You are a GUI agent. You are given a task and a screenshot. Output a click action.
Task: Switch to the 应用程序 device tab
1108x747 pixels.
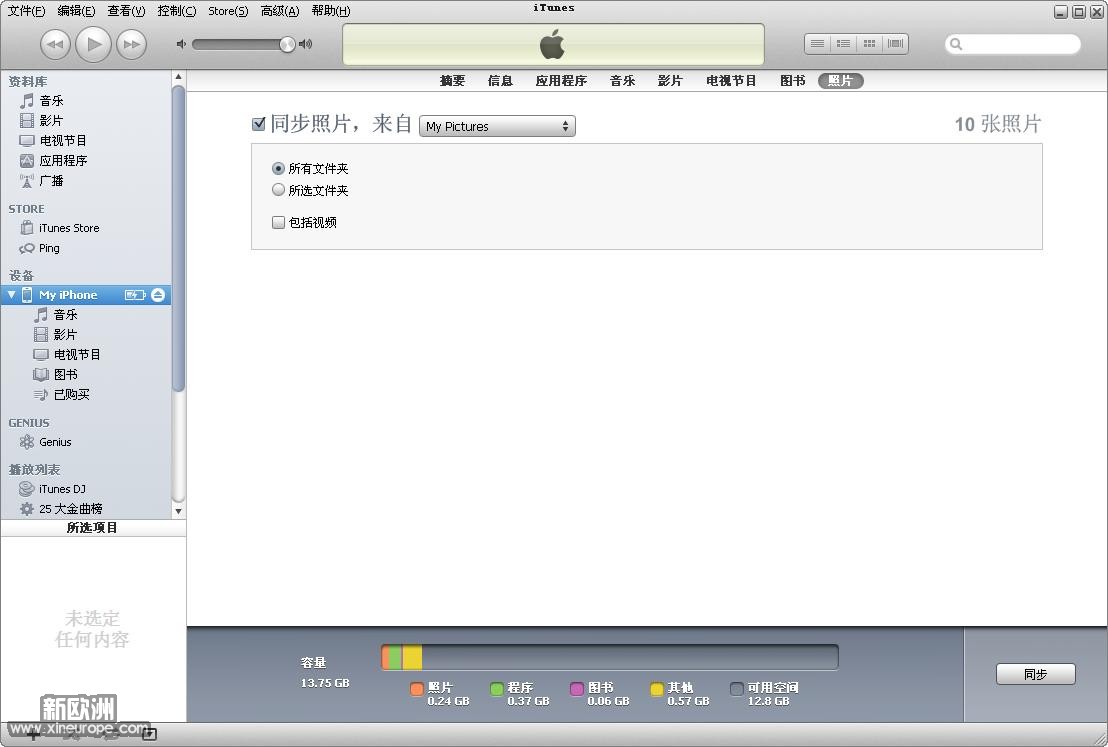[561, 81]
